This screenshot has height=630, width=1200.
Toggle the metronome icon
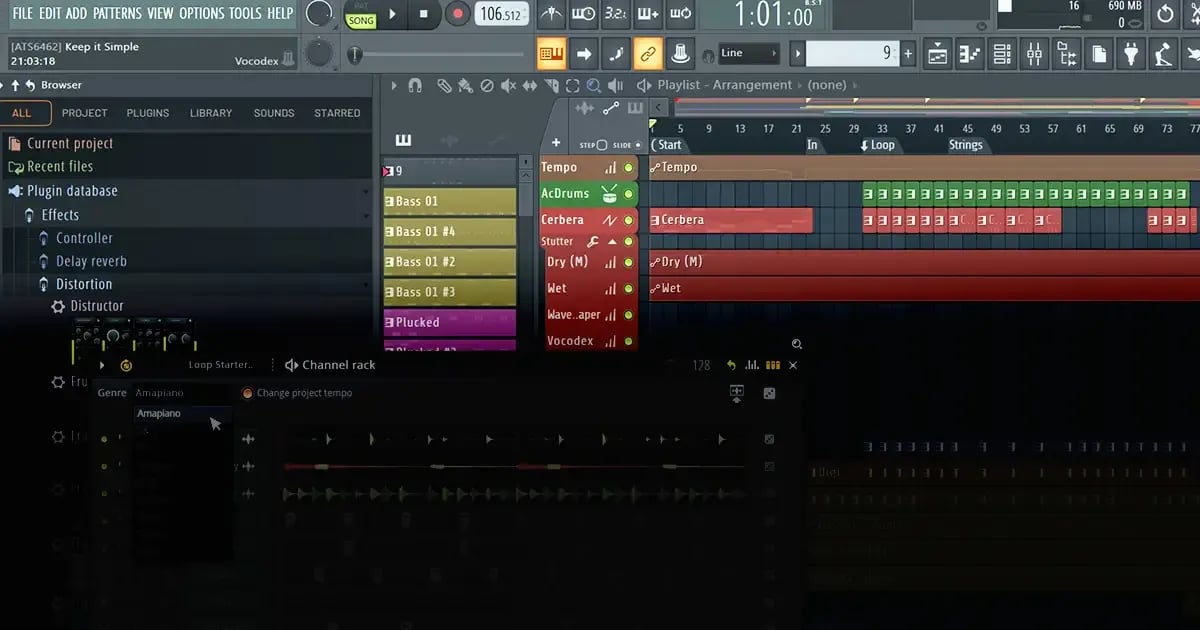(551, 14)
